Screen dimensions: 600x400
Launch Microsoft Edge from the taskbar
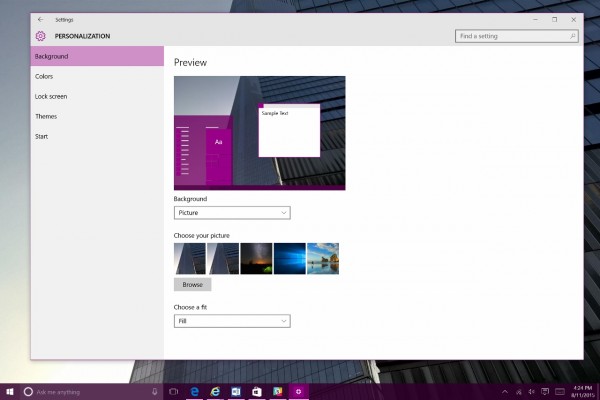[195, 392]
